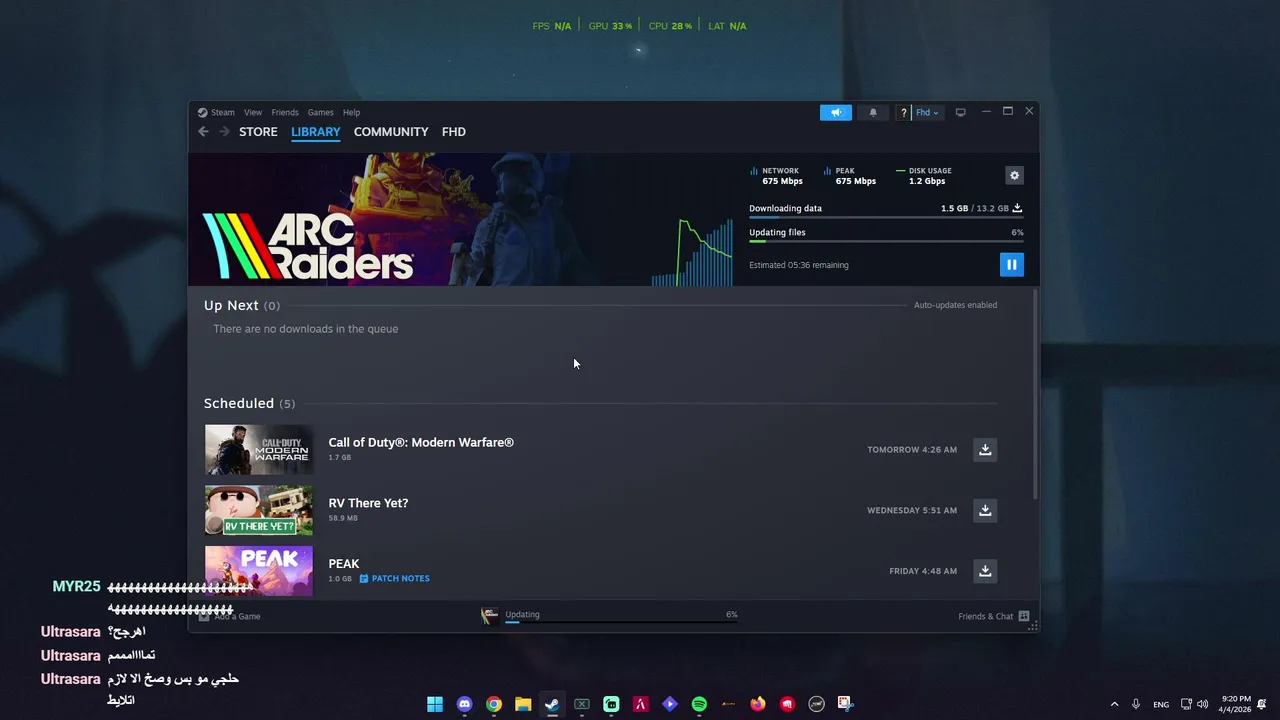Open download settings gear
The image size is (1280, 720).
pos(1014,175)
